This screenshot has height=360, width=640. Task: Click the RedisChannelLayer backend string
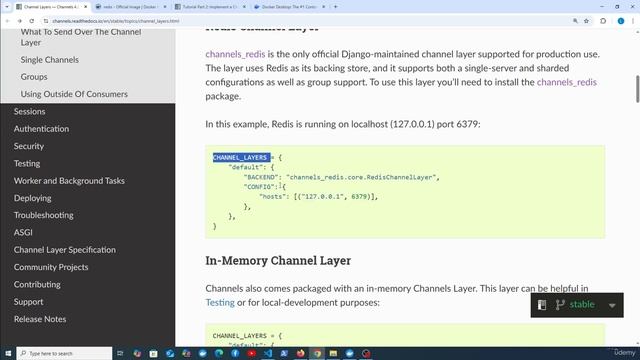[361, 177]
